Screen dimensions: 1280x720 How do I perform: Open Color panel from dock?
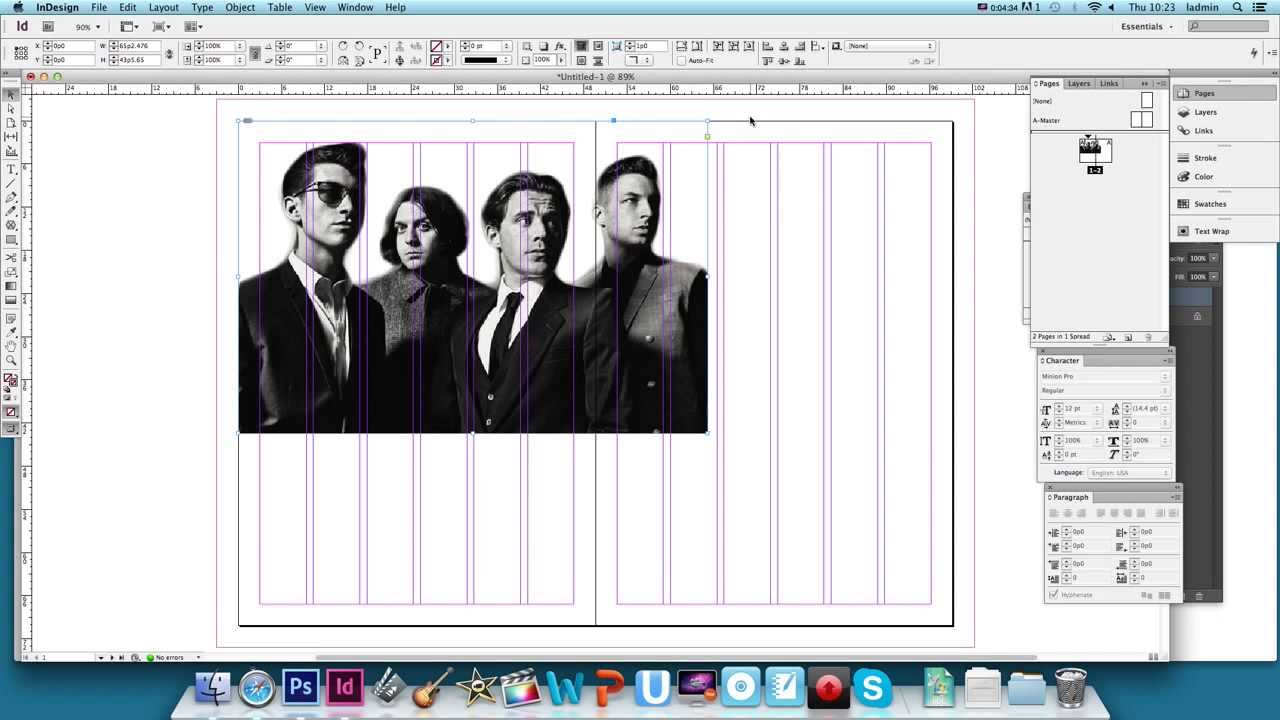[x=1203, y=177]
